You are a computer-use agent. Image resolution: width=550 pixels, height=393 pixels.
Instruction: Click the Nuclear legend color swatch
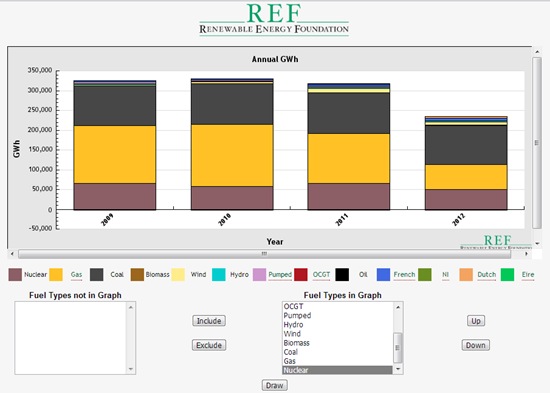[x=15, y=275]
